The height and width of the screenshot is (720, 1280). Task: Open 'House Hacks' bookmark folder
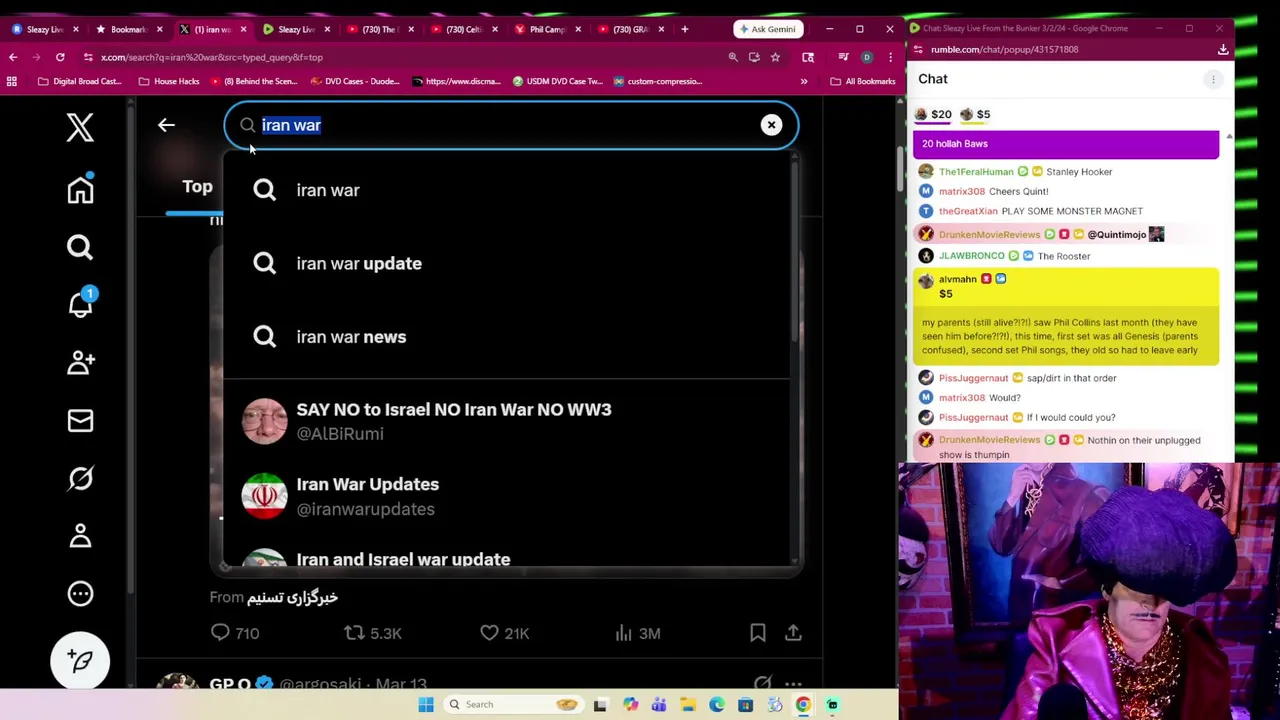pos(169,81)
